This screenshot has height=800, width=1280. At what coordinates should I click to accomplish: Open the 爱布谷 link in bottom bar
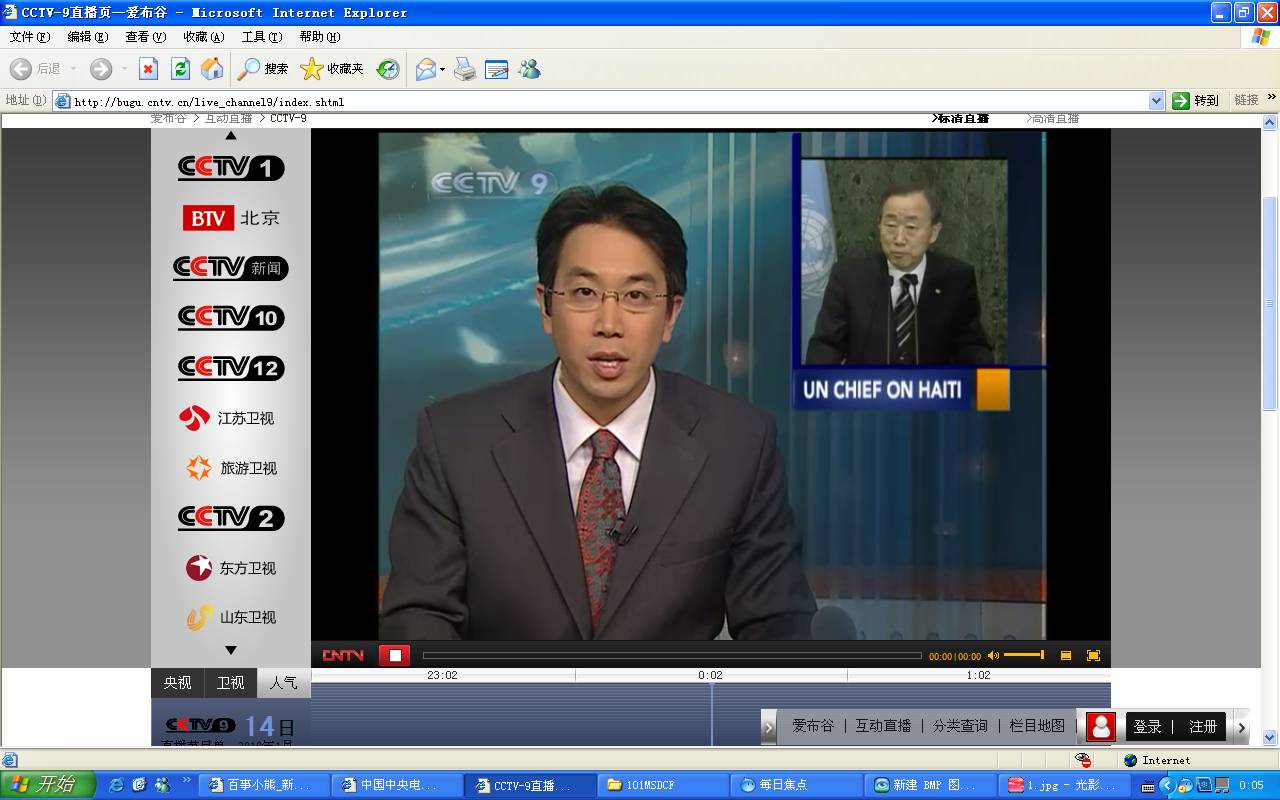pyautogui.click(x=813, y=726)
